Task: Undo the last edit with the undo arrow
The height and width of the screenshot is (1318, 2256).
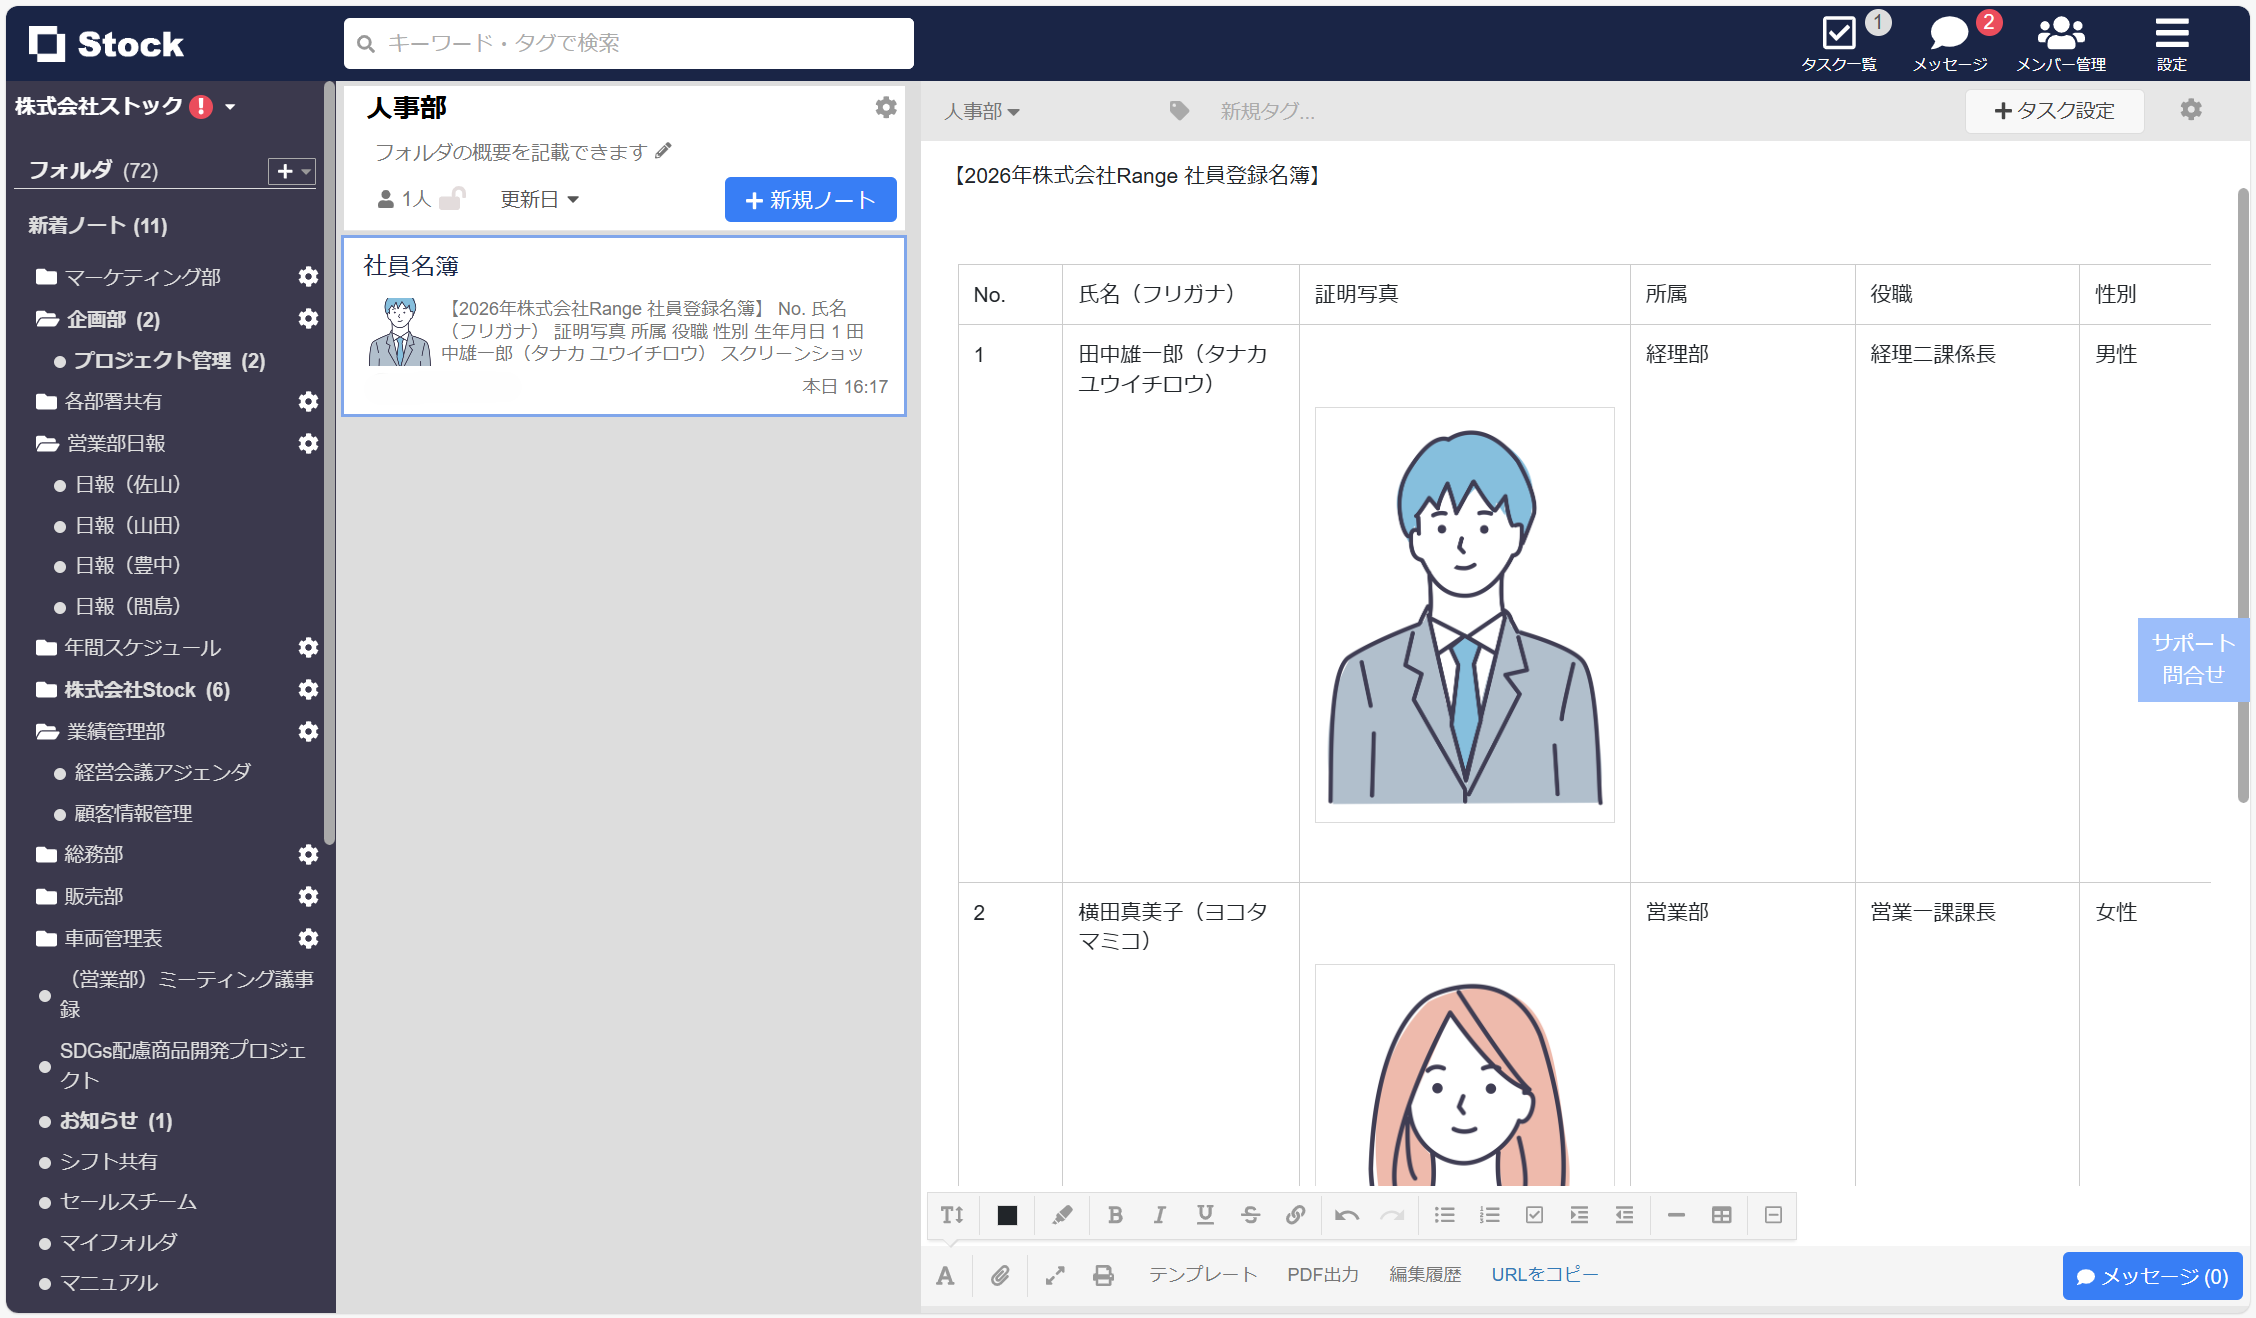Action: click(x=1346, y=1215)
